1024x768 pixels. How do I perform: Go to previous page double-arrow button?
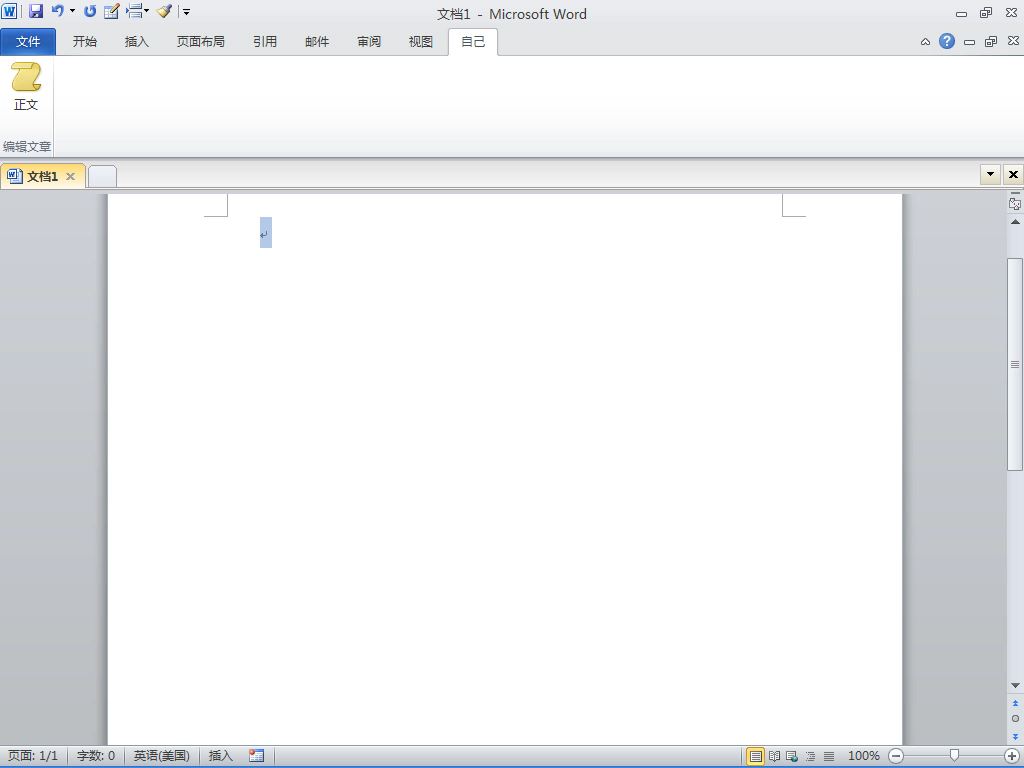[1015, 703]
